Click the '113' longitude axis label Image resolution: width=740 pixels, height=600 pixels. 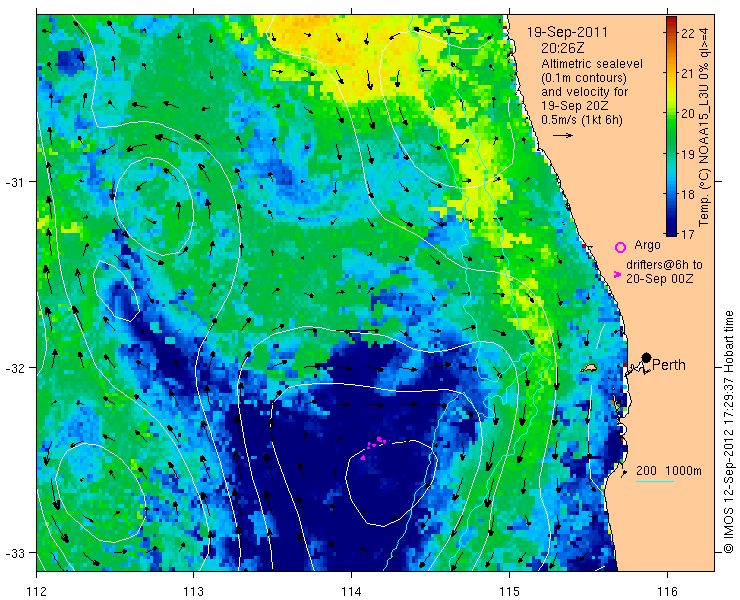coord(193,591)
